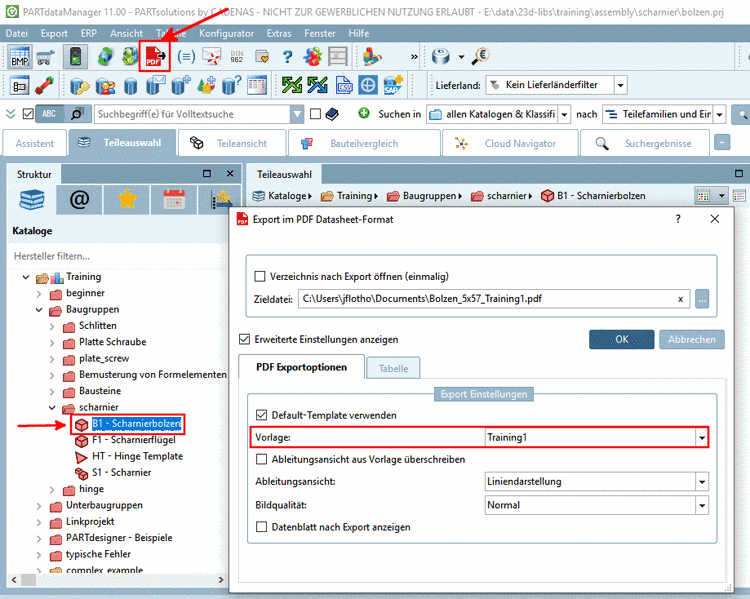Click the blue crosshair target icon
Image resolution: width=750 pixels, height=599 pixels.
point(368,86)
